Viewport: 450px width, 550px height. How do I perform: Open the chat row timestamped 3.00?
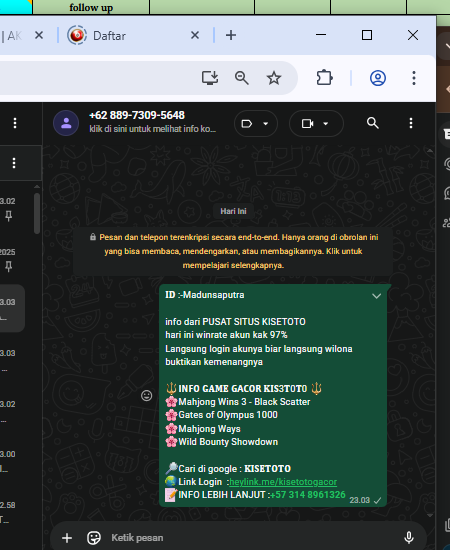(x=12, y=461)
